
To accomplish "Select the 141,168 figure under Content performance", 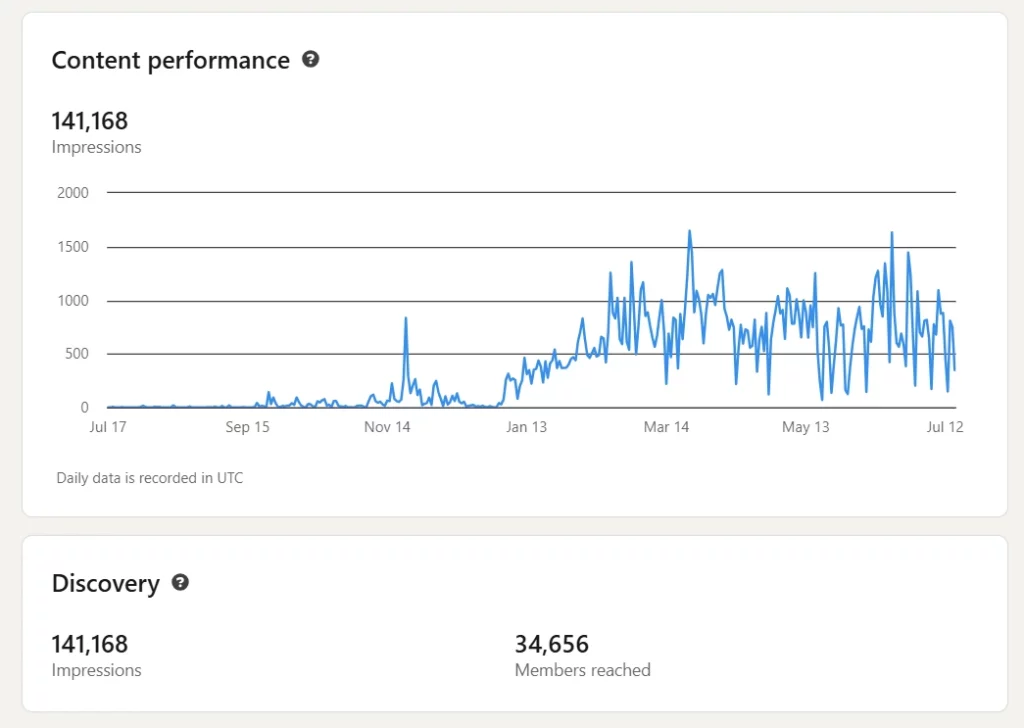I will (90, 121).
